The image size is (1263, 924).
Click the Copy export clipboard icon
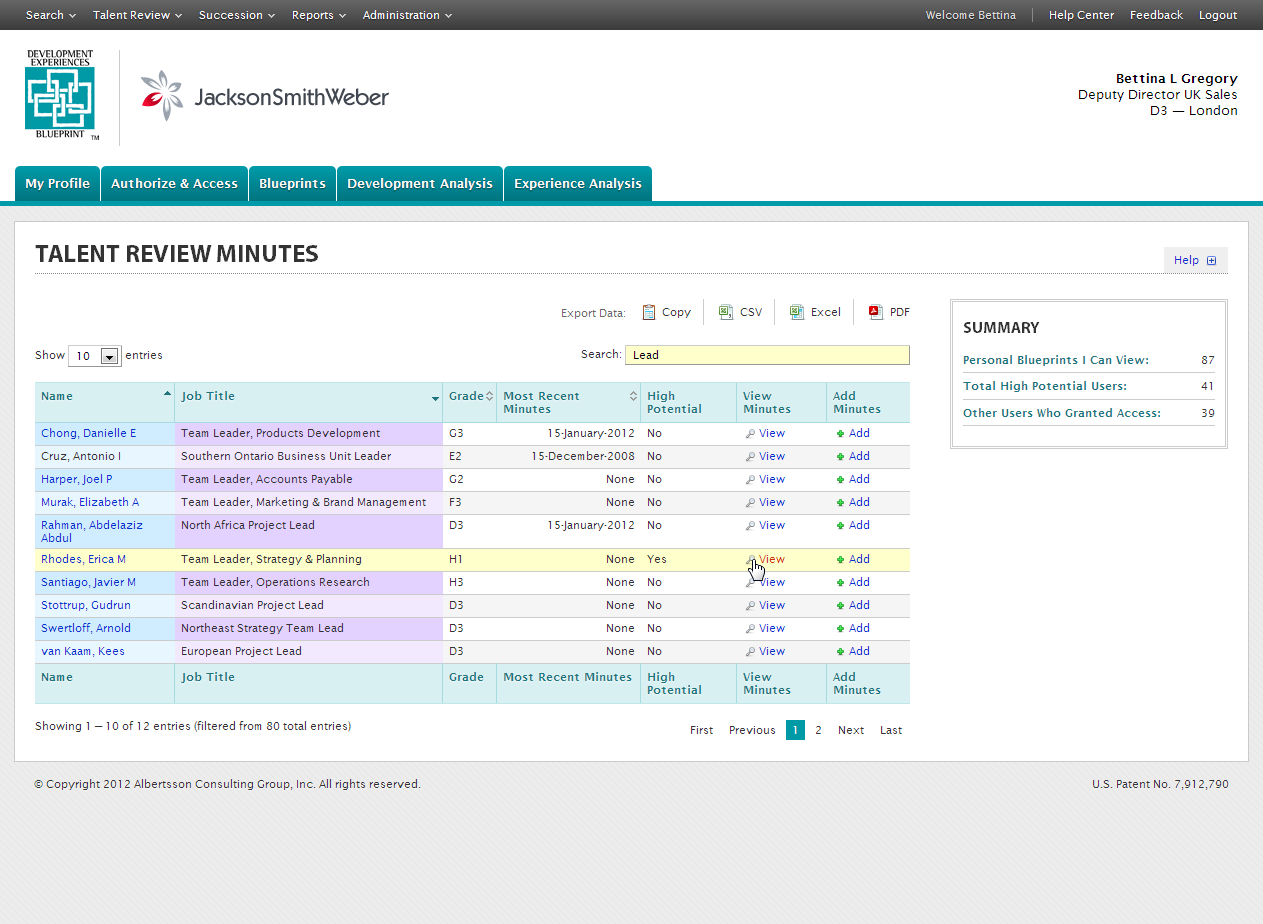tap(649, 312)
